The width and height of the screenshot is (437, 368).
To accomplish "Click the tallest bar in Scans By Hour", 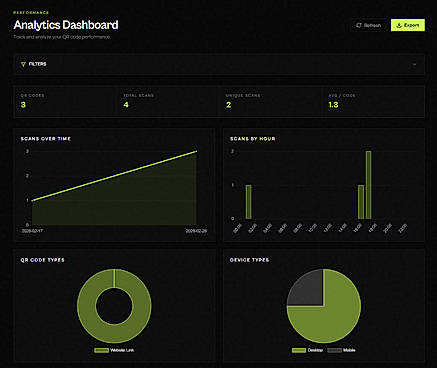I will click(x=368, y=185).
